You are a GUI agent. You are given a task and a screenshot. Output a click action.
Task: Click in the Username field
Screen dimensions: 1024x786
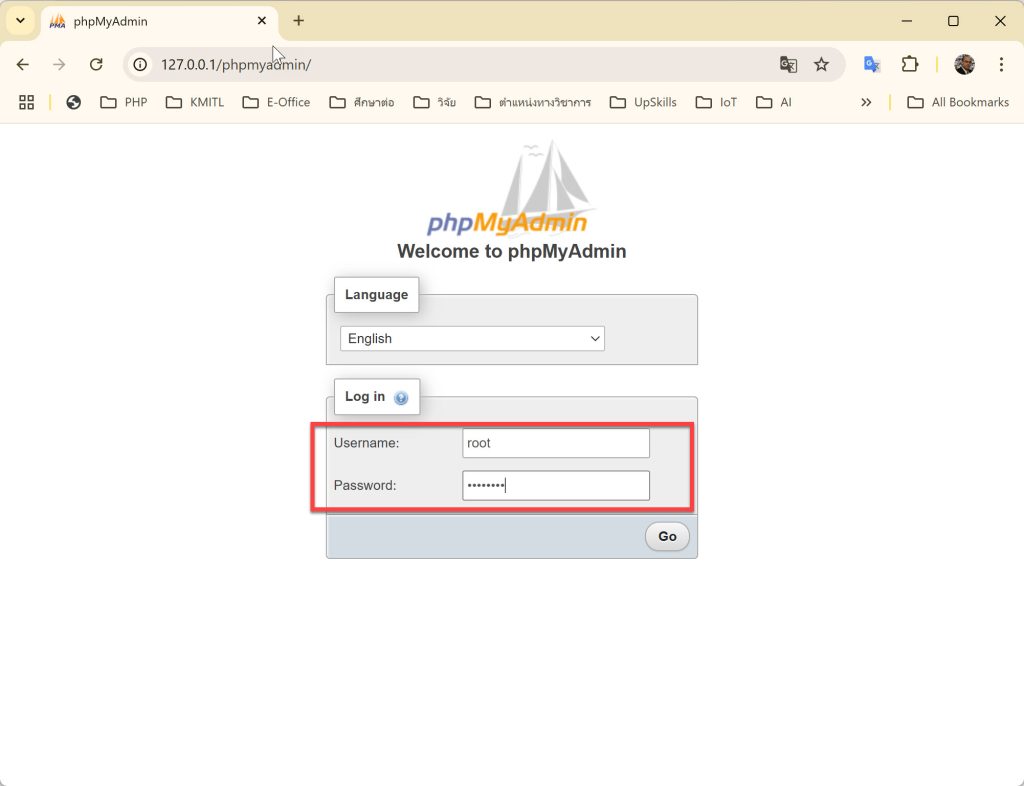click(556, 443)
